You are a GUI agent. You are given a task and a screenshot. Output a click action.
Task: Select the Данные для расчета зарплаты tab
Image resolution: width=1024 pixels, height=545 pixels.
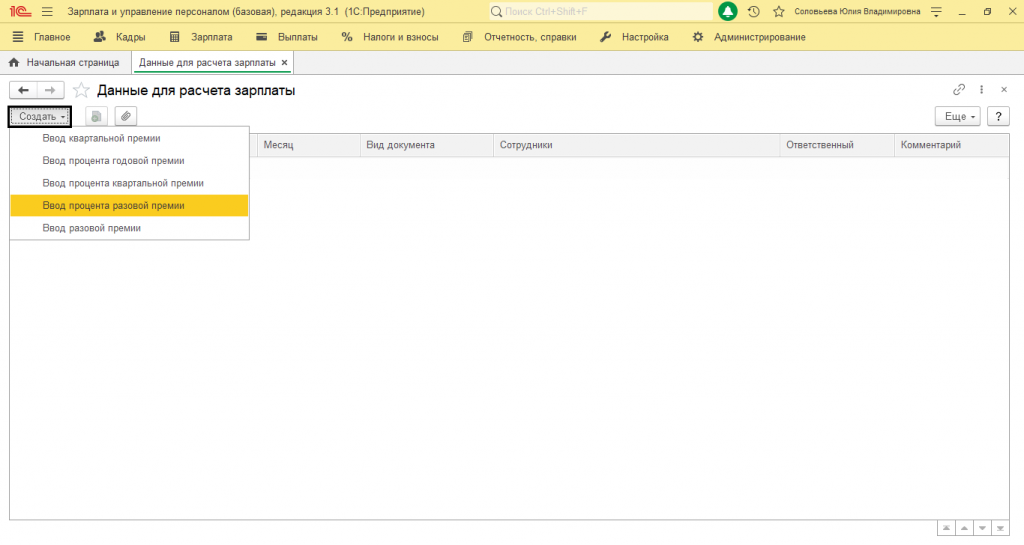[x=207, y=63]
